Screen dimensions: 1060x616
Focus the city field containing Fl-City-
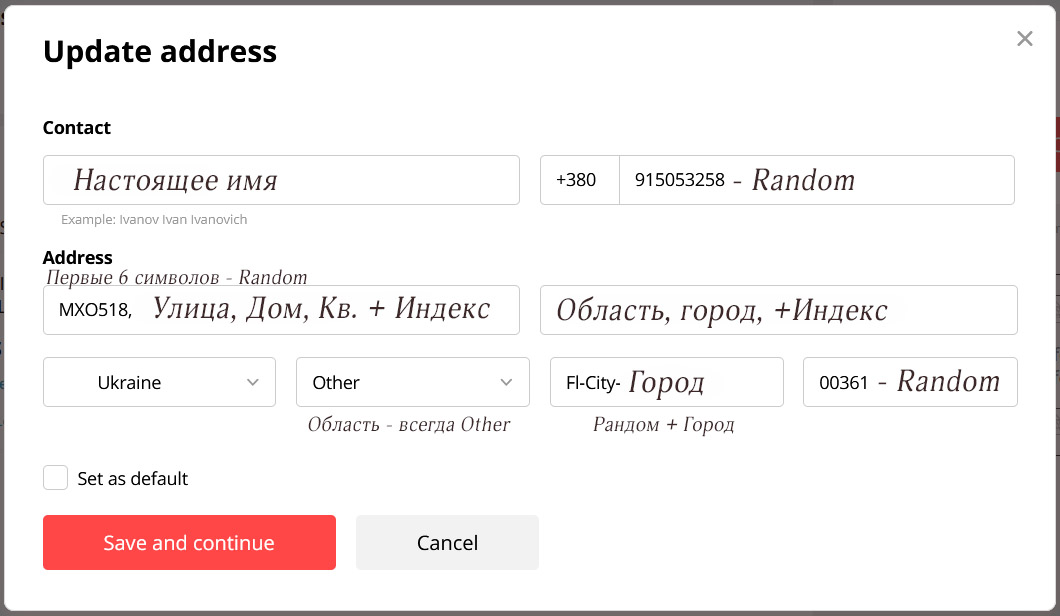click(667, 382)
